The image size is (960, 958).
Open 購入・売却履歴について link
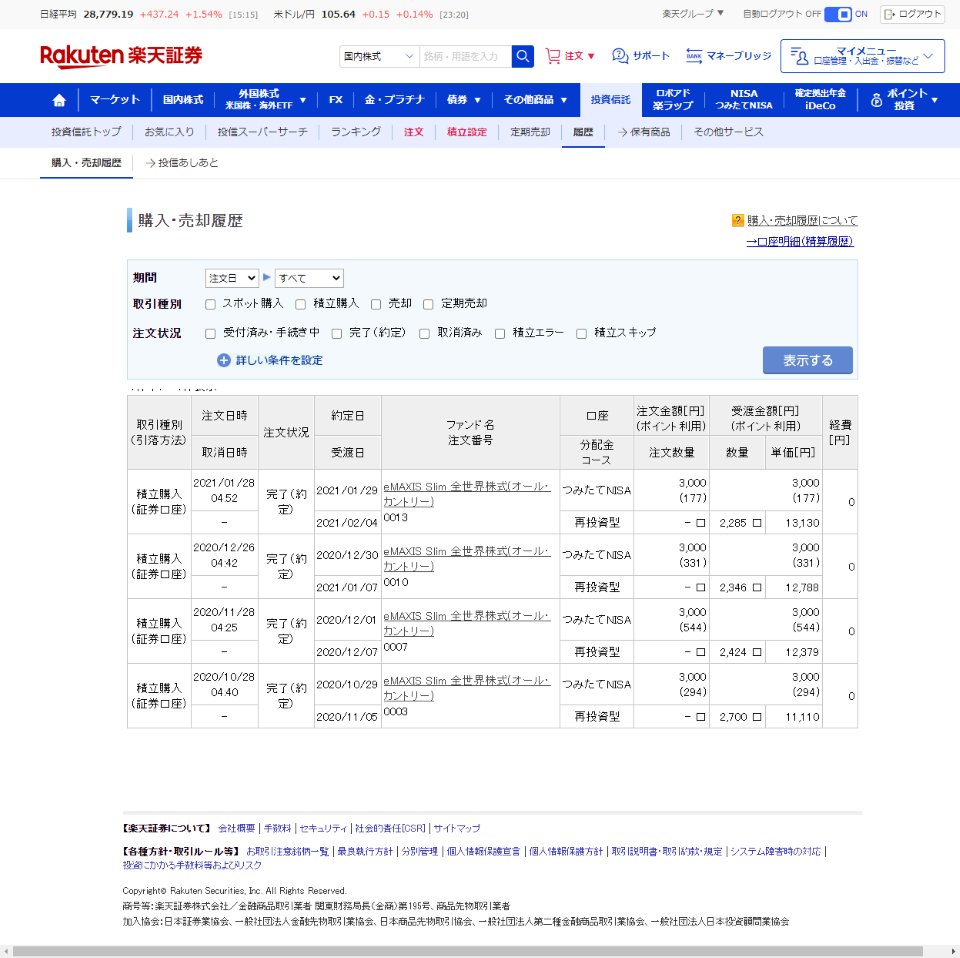802,220
